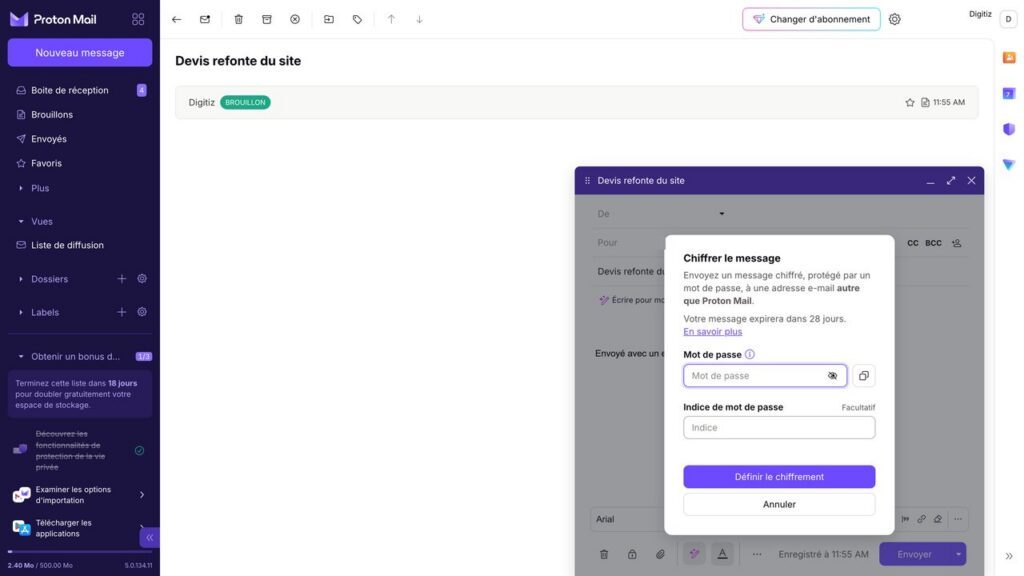This screenshot has width=1024, height=576.
Task: Focus the Indice hint input field
Action: coord(779,428)
